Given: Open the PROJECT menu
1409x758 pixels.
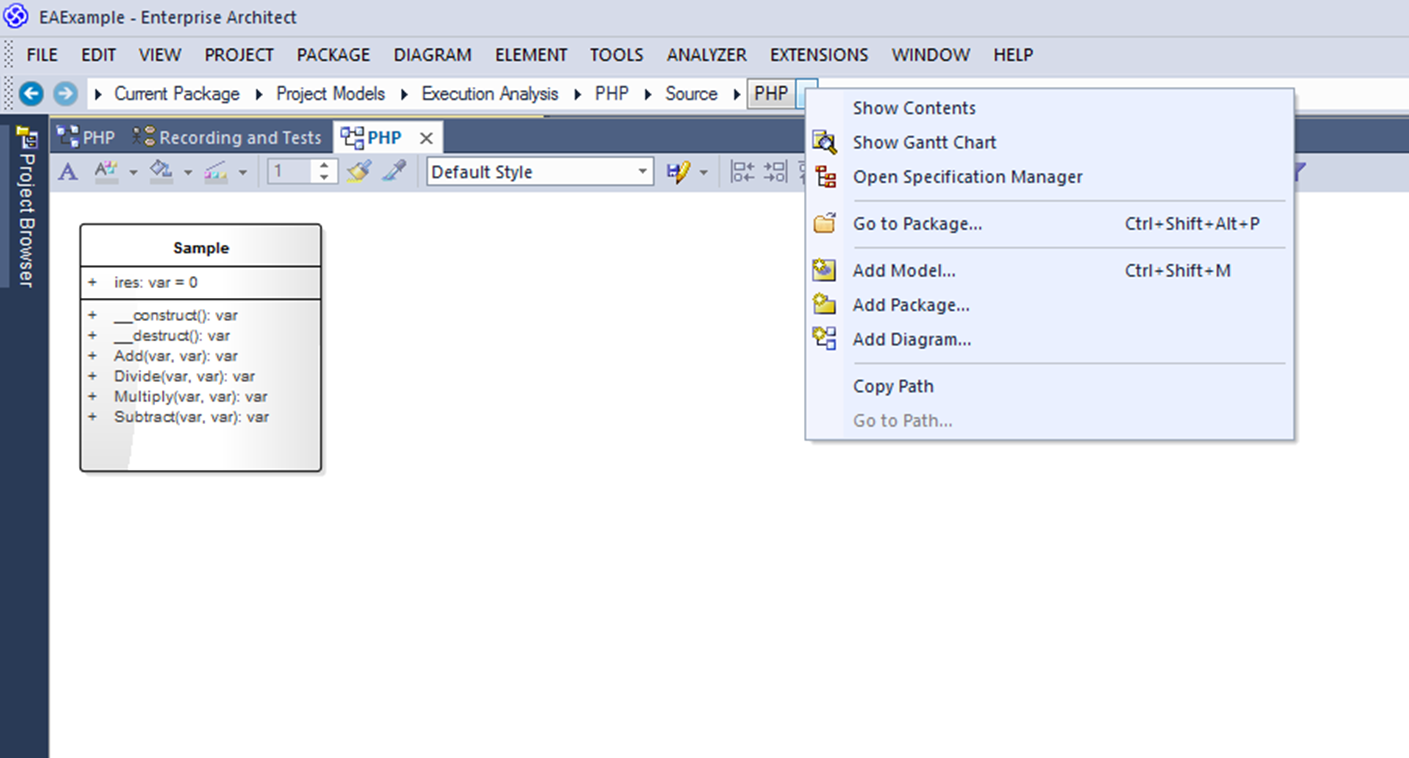Looking at the screenshot, I should pyautogui.click(x=239, y=55).
